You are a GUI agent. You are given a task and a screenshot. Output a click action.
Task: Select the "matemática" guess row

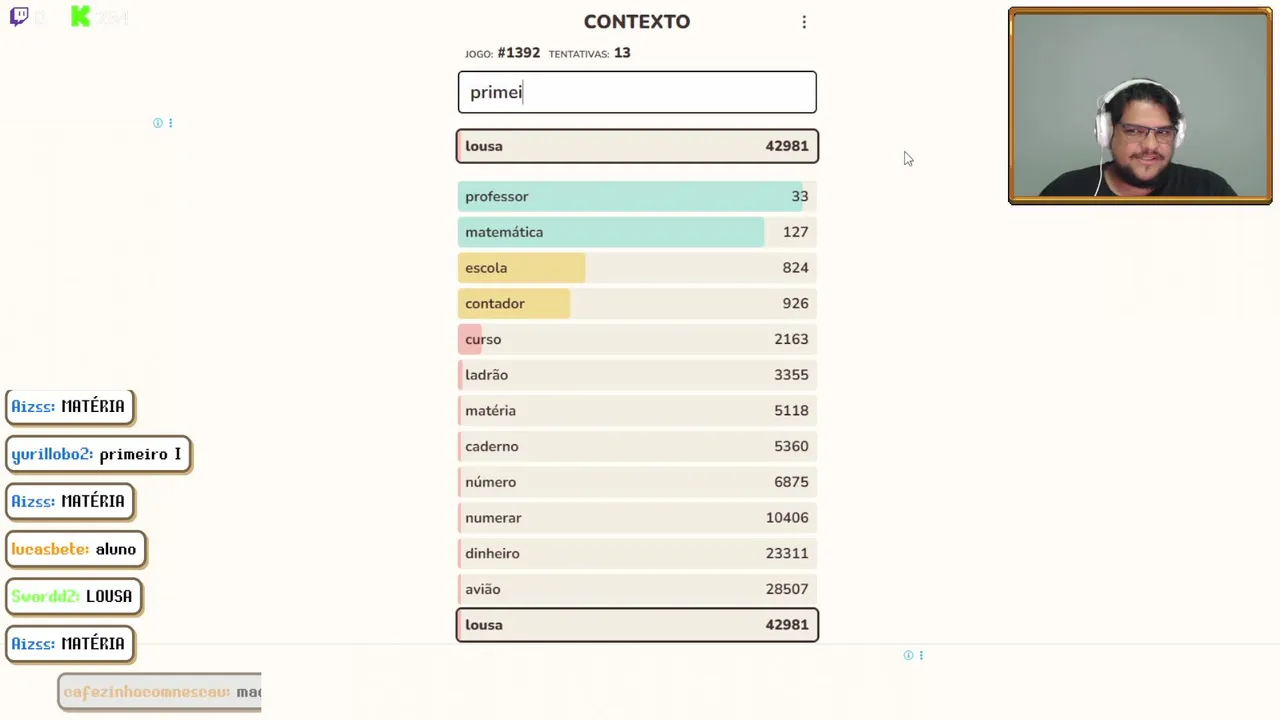point(637,232)
